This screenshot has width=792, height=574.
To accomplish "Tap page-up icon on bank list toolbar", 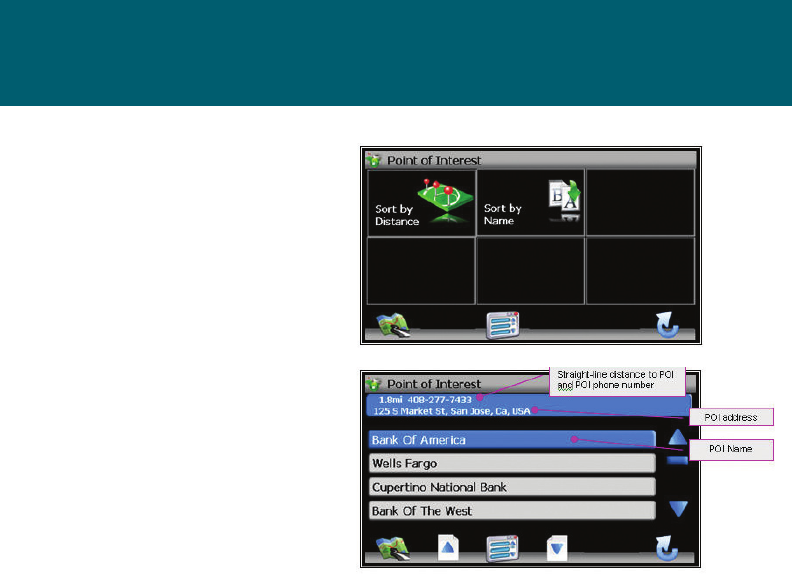I will [x=448, y=548].
